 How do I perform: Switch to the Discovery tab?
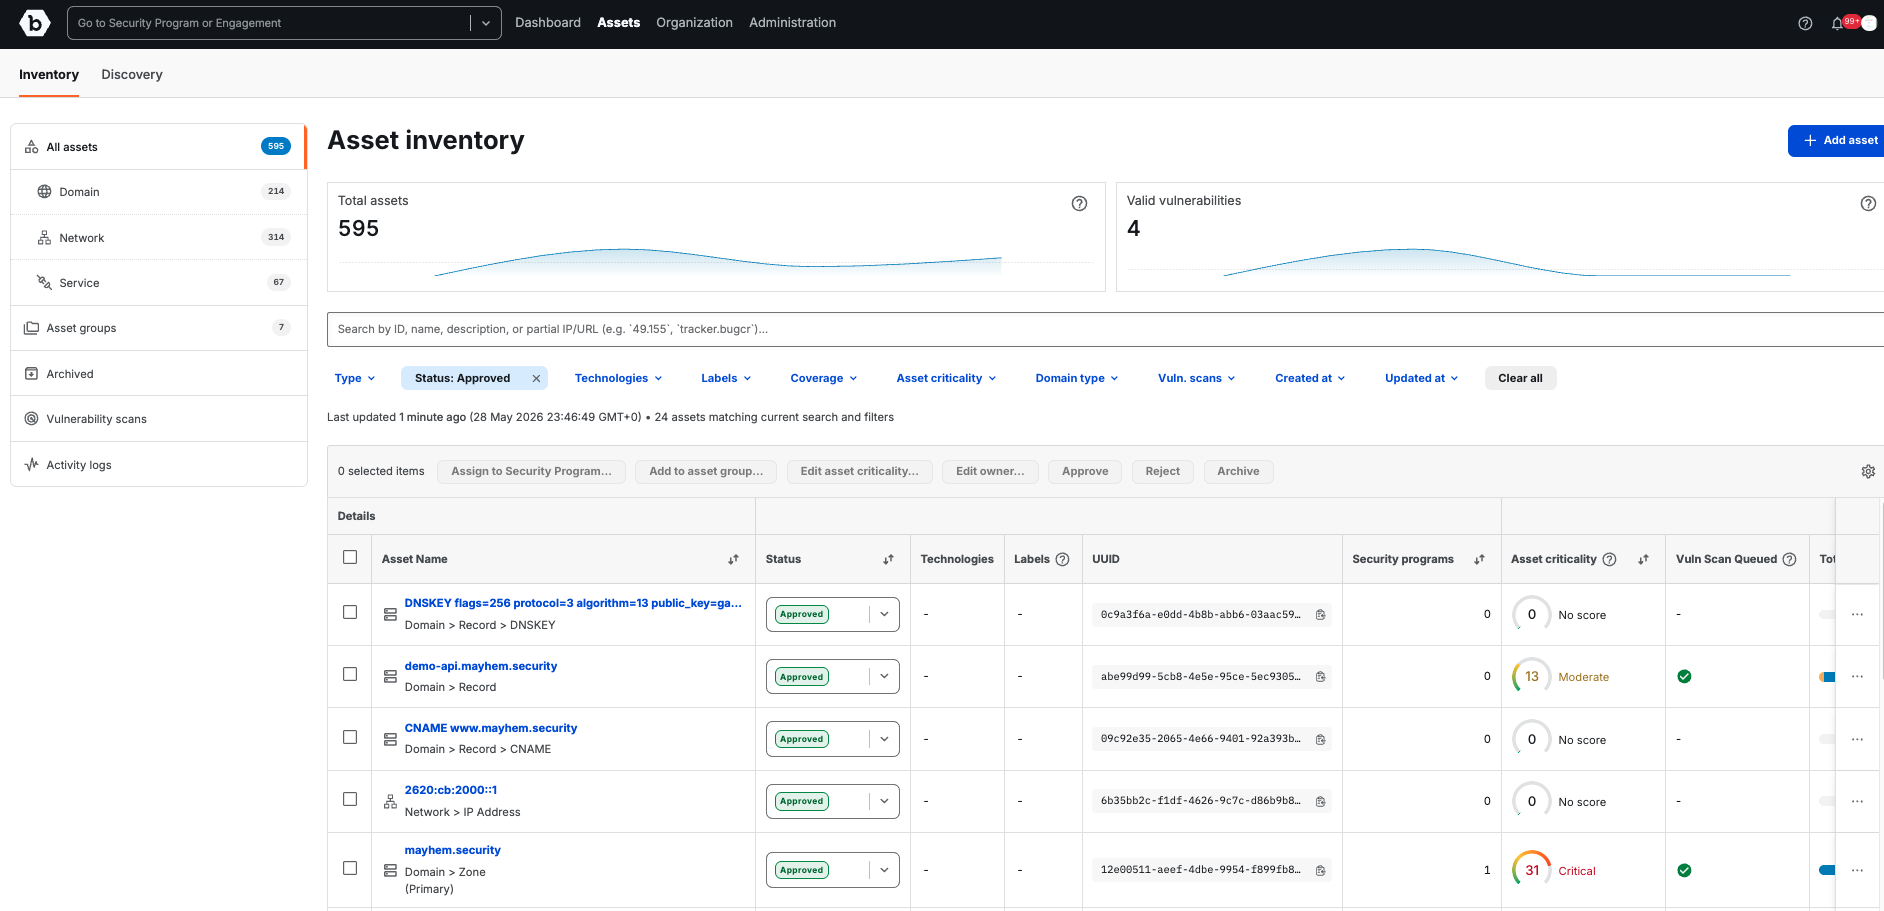(132, 74)
